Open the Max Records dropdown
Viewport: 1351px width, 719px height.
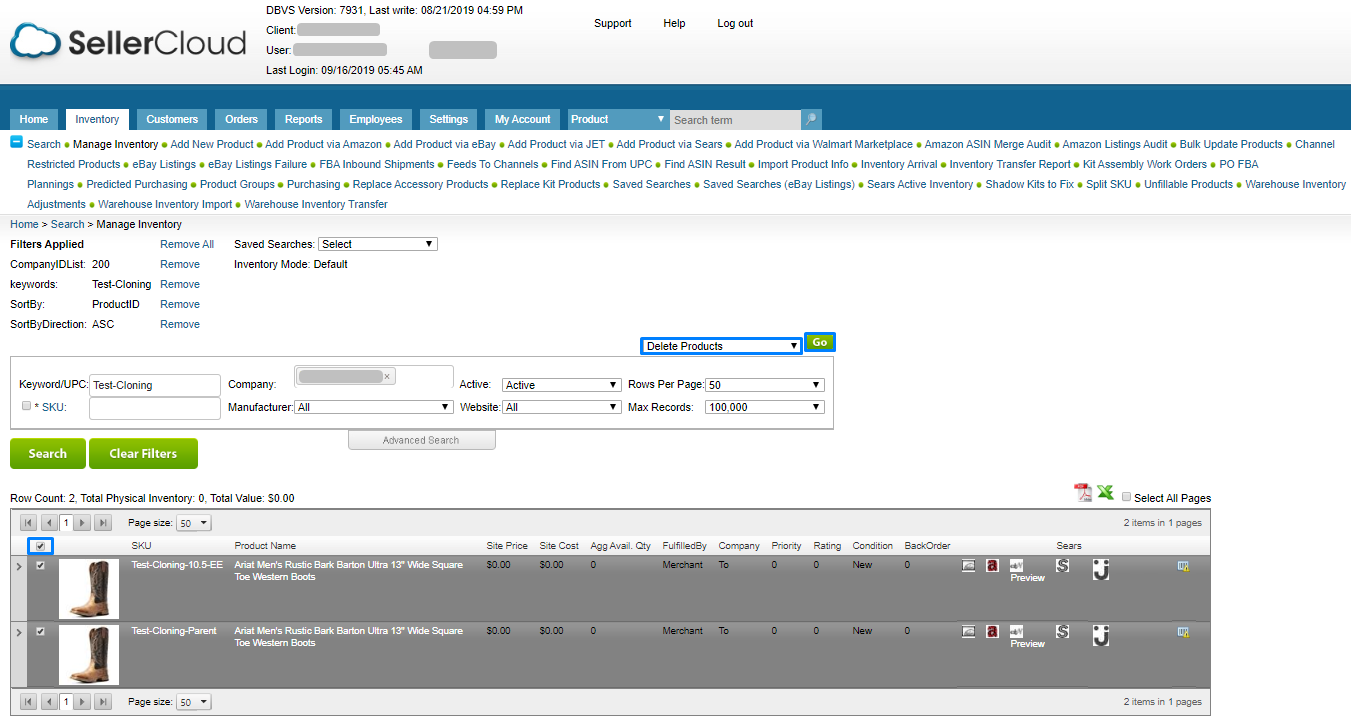tap(765, 407)
